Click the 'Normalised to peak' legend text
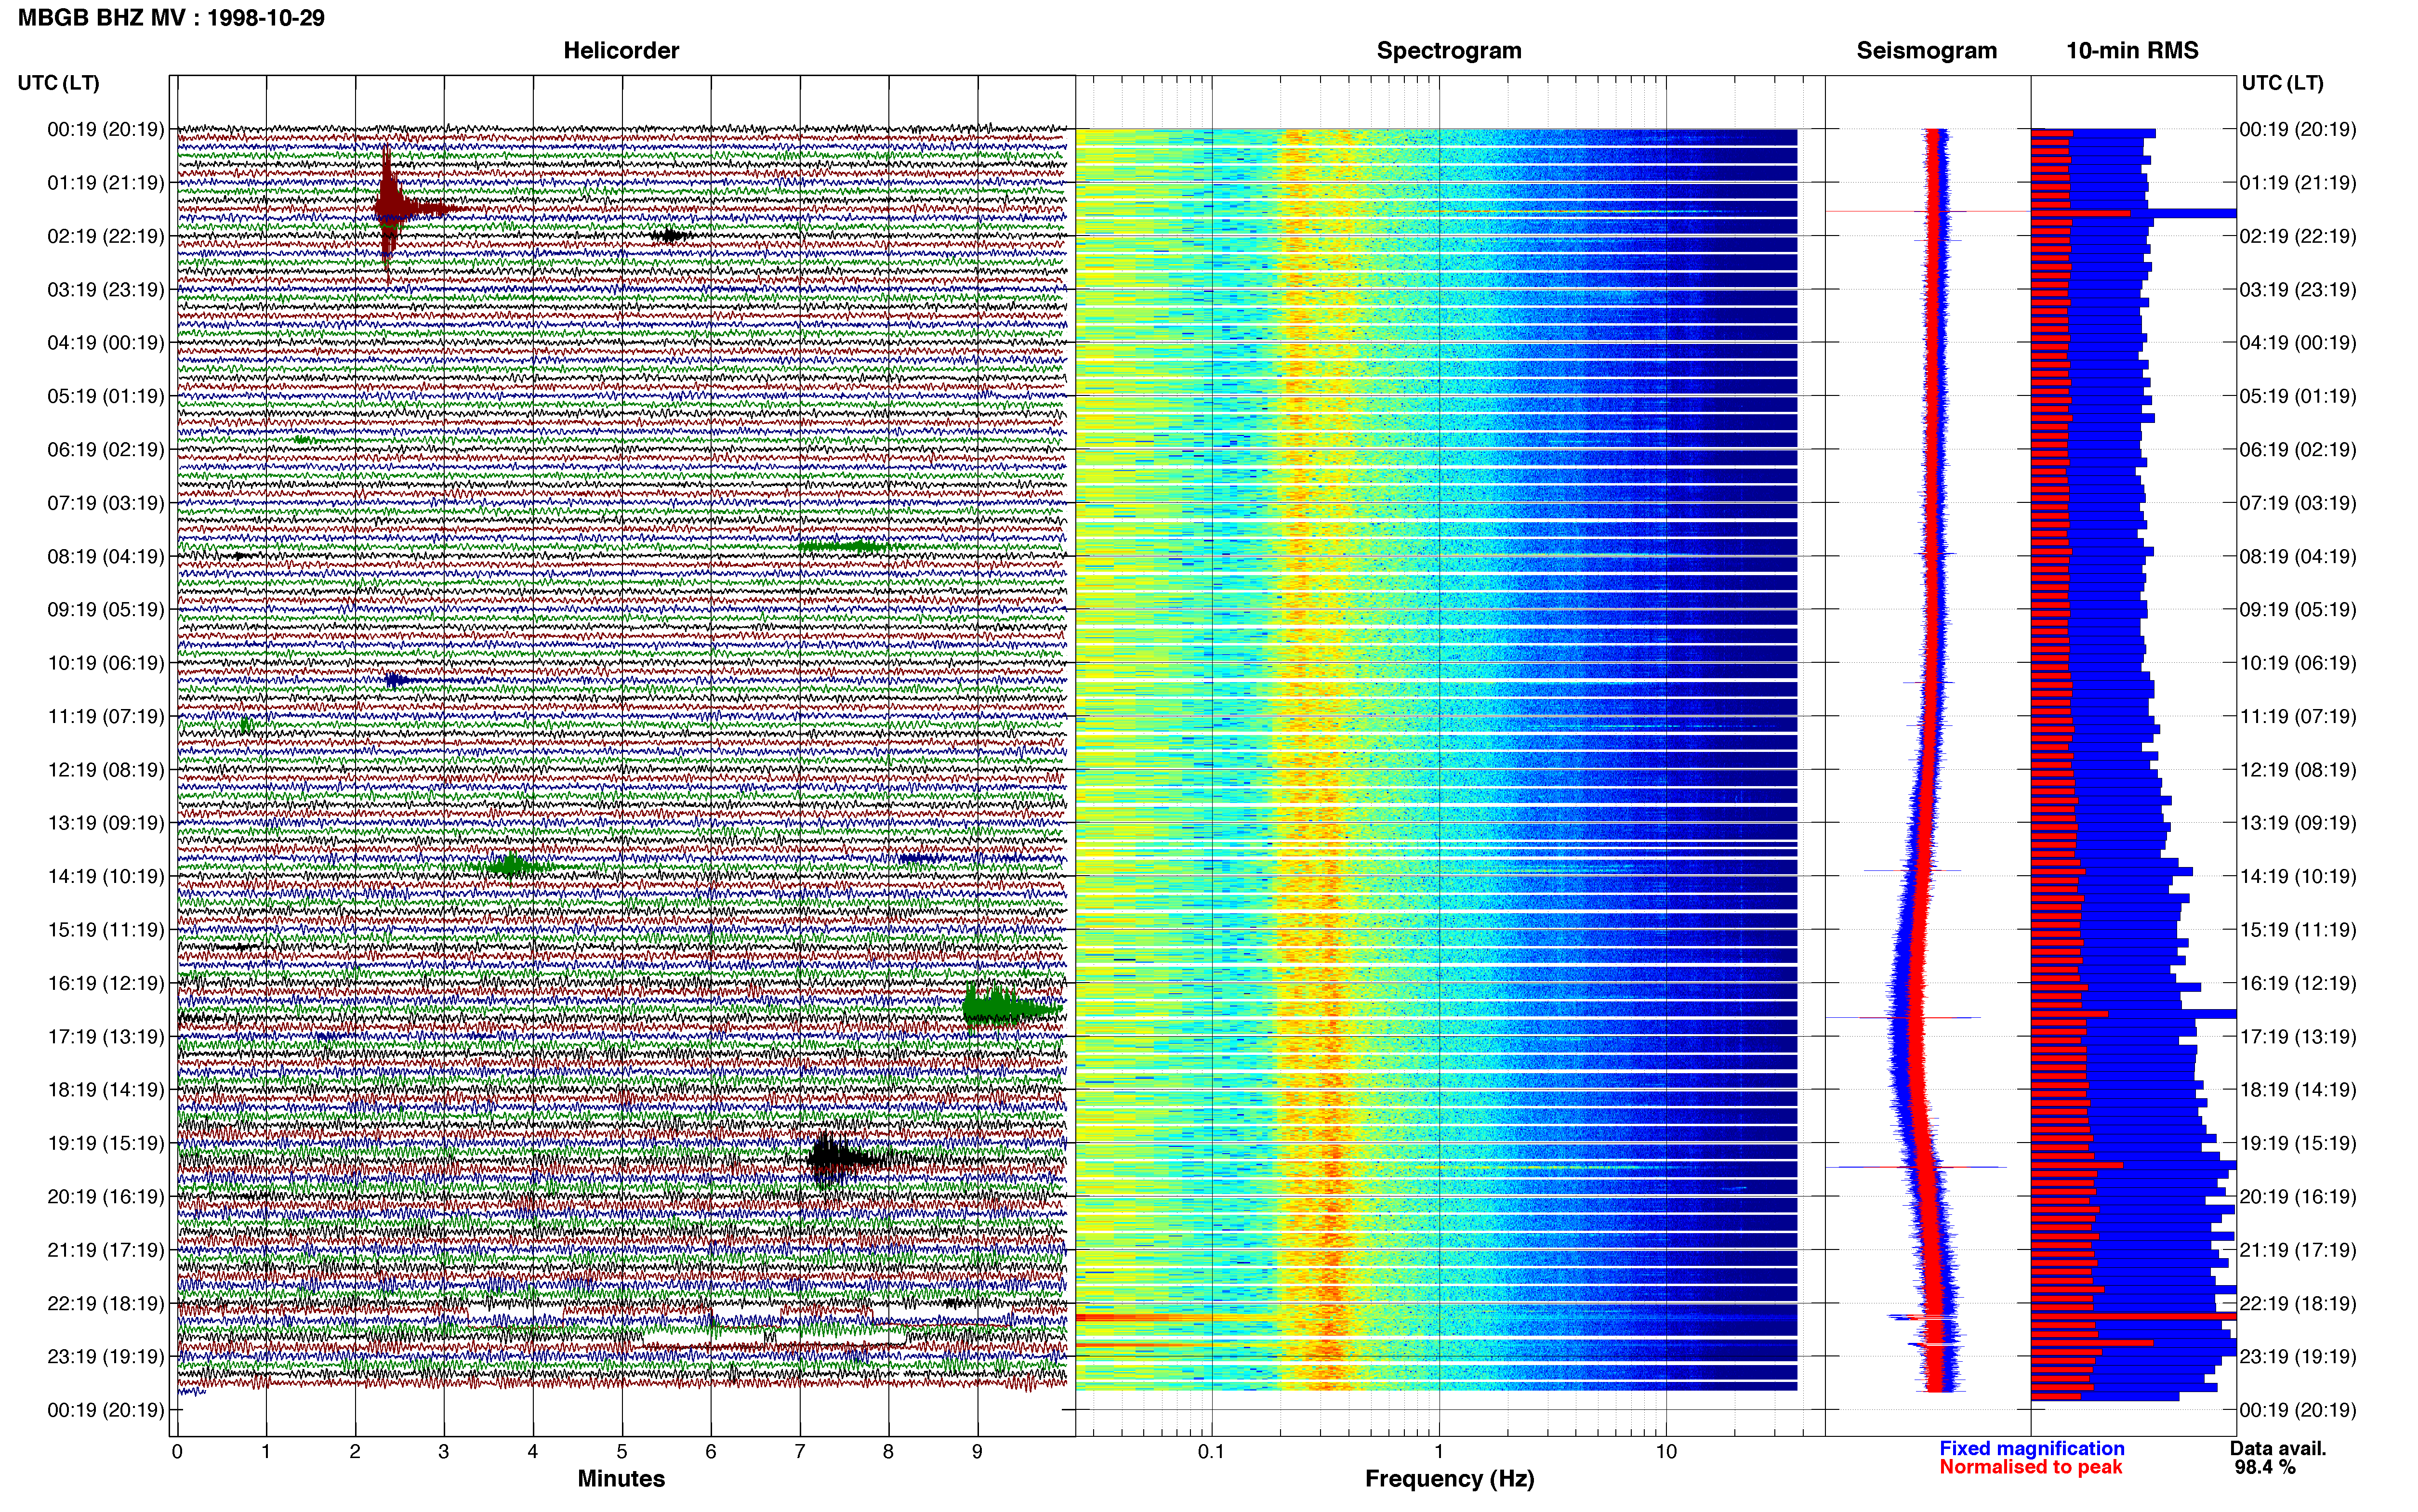Viewport: 2418px width, 1512px height. (2030, 1467)
